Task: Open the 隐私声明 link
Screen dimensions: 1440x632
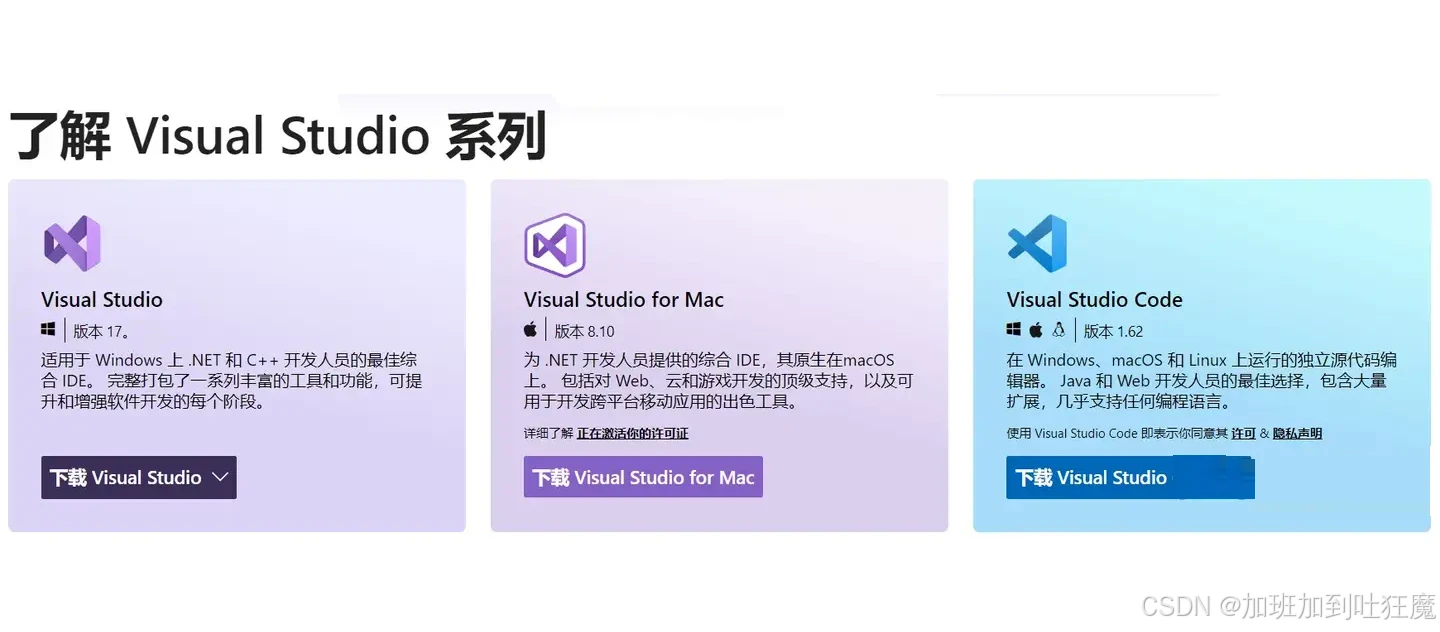Action: (x=1297, y=434)
